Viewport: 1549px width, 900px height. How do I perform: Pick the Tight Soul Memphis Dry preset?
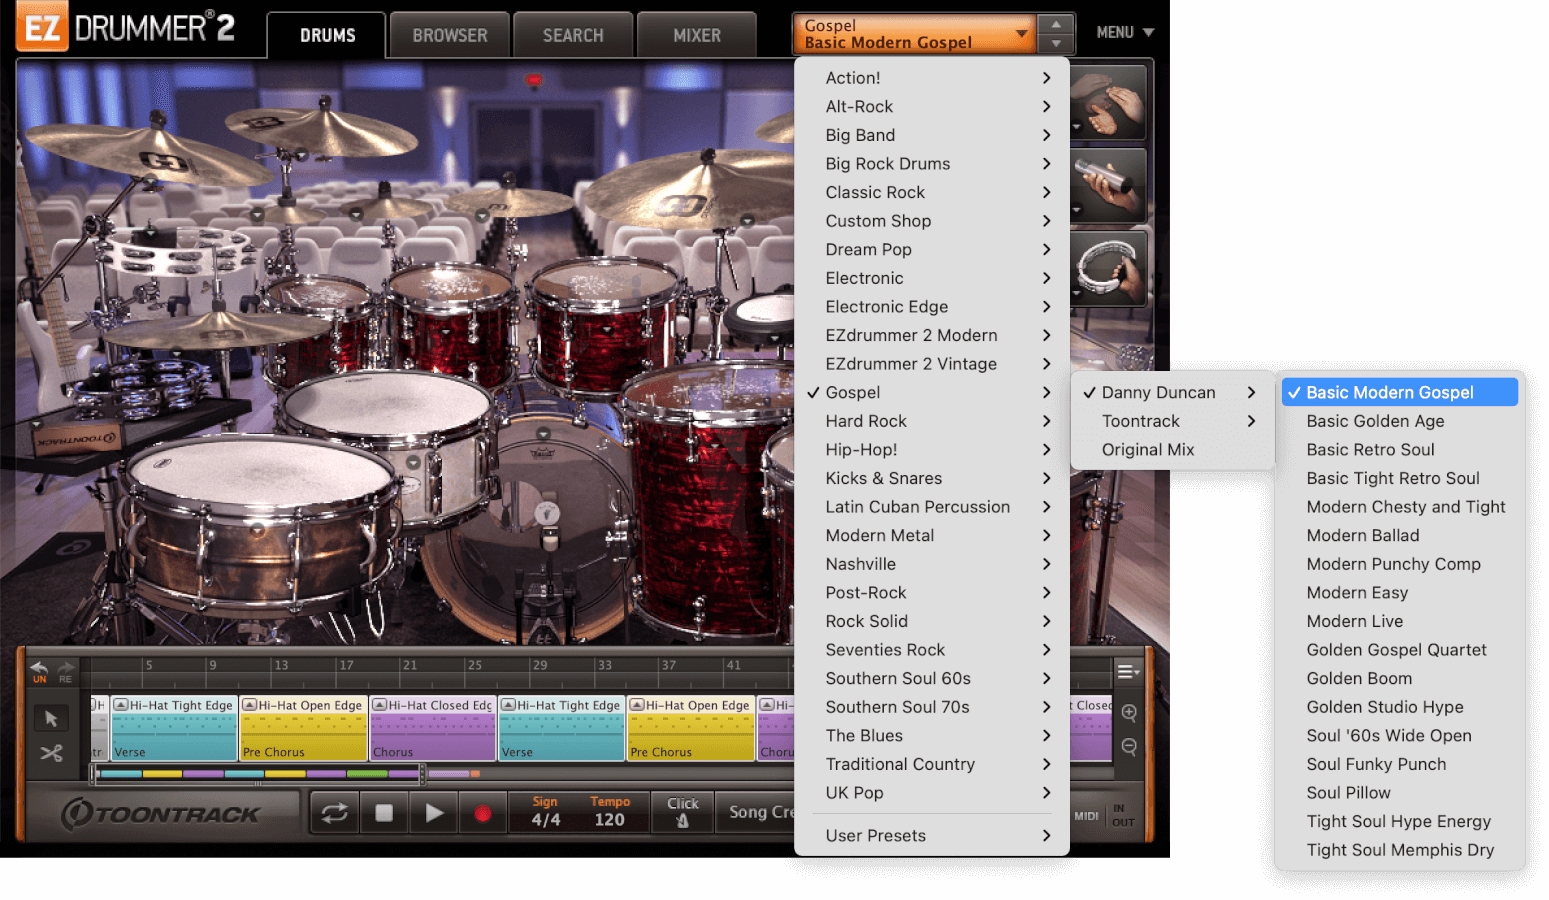pyautogui.click(x=1399, y=851)
